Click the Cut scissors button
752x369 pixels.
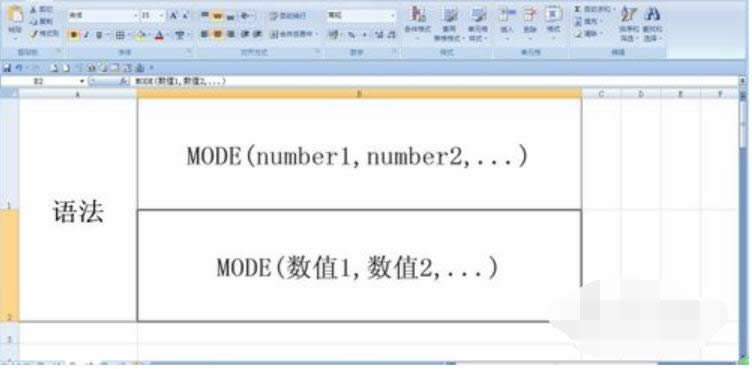pos(41,10)
